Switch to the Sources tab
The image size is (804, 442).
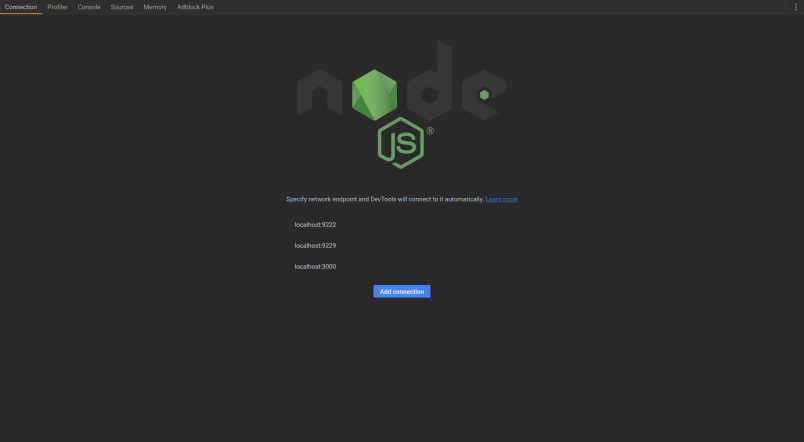(122, 7)
